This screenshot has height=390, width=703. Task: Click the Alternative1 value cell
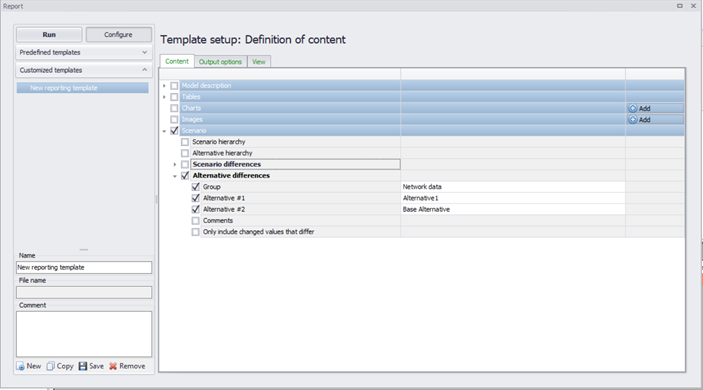(x=512, y=198)
